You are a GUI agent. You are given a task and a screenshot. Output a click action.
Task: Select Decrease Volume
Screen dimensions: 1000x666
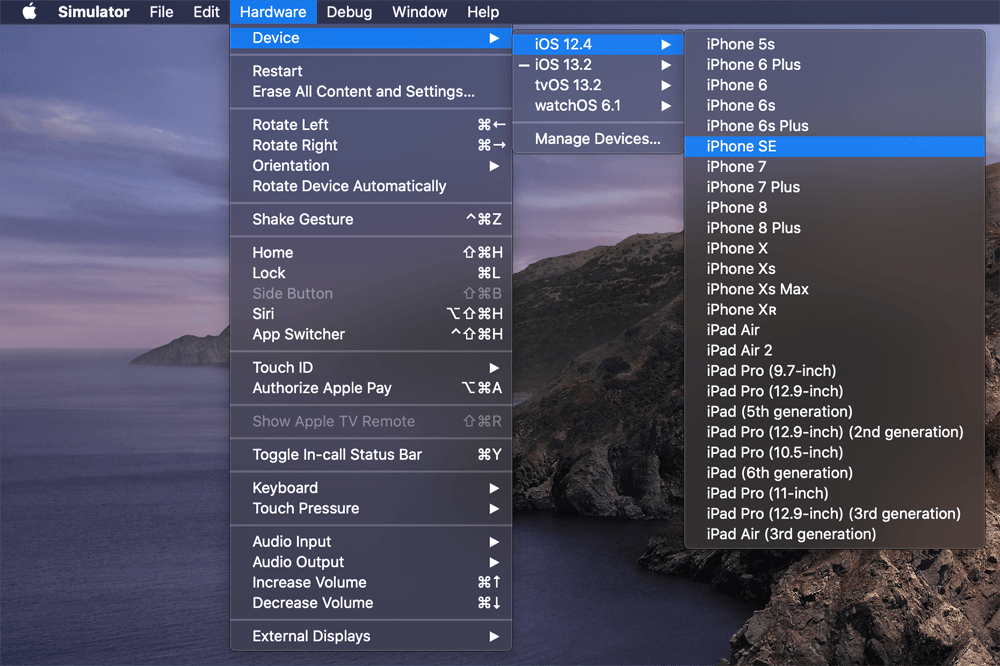click(x=371, y=603)
